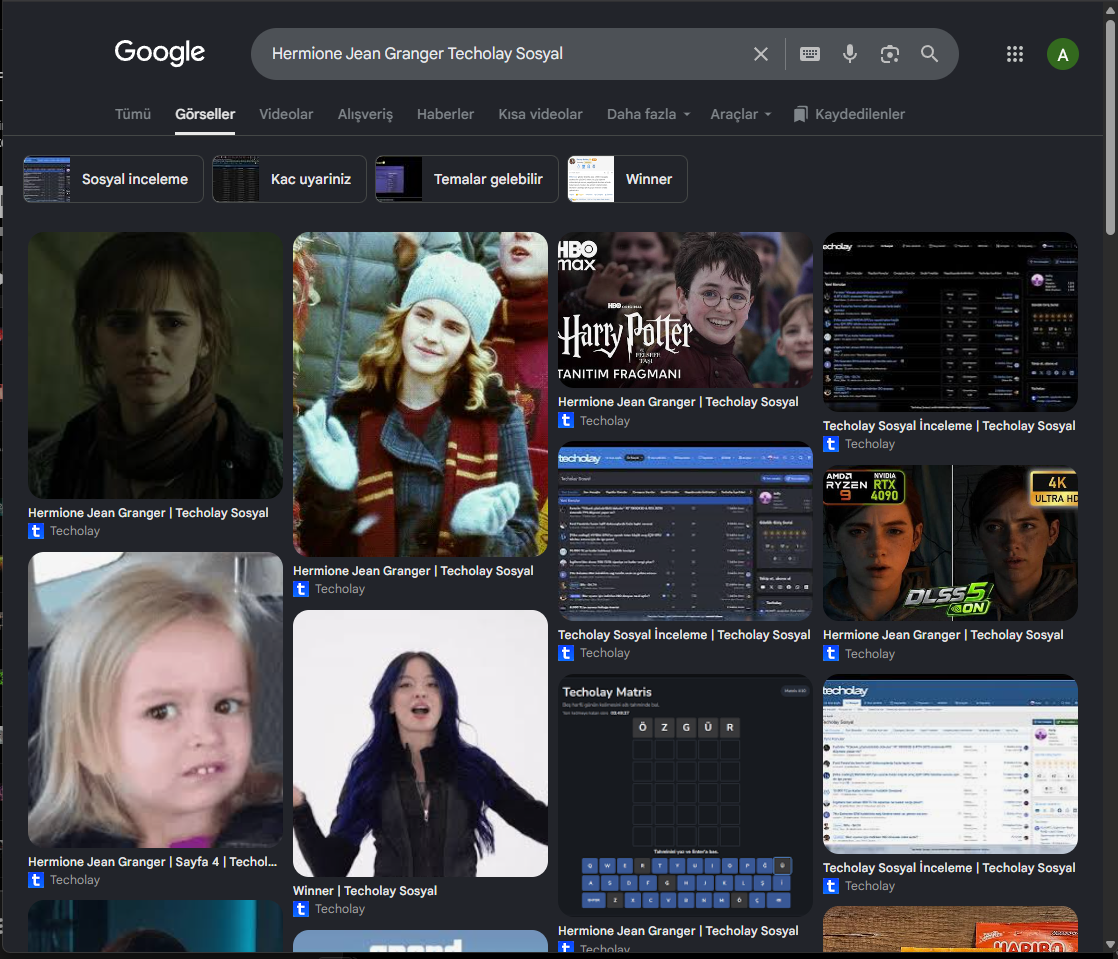Select the Görseller tab

(x=205, y=114)
